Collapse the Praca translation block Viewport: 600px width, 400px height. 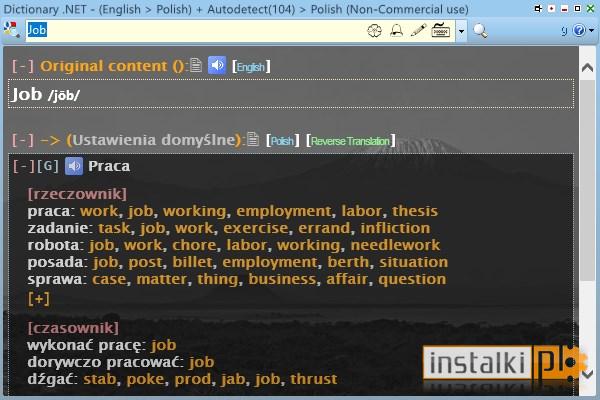click(x=24, y=166)
